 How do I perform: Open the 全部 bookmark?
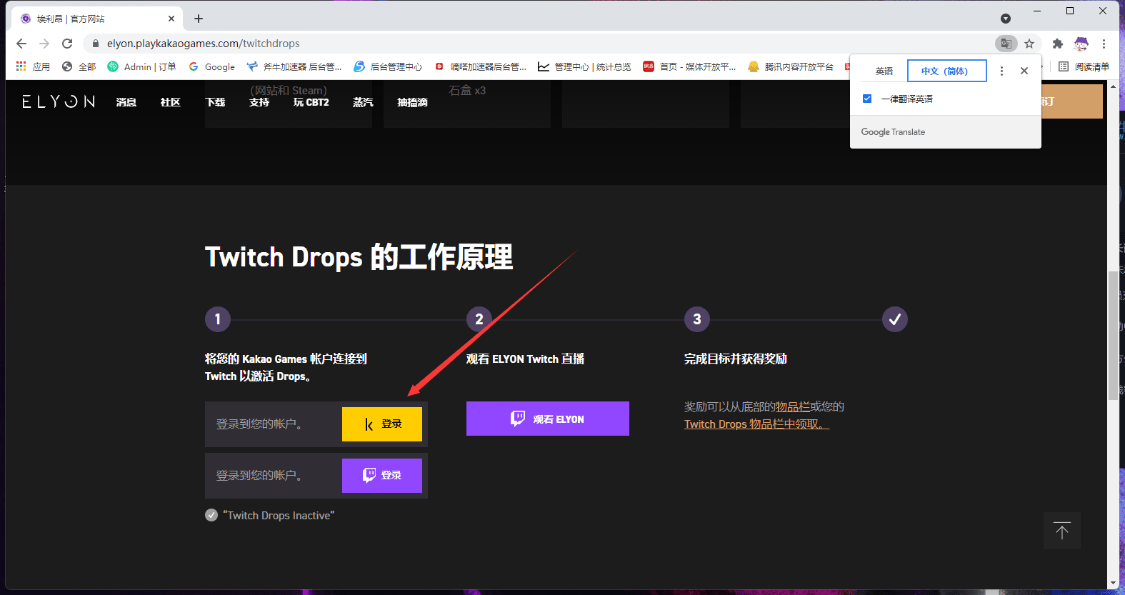[79, 67]
